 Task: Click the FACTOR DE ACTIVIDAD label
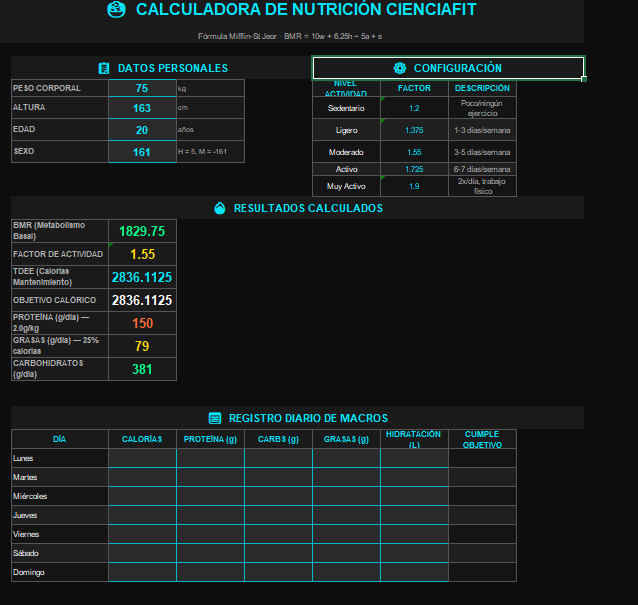point(58,254)
